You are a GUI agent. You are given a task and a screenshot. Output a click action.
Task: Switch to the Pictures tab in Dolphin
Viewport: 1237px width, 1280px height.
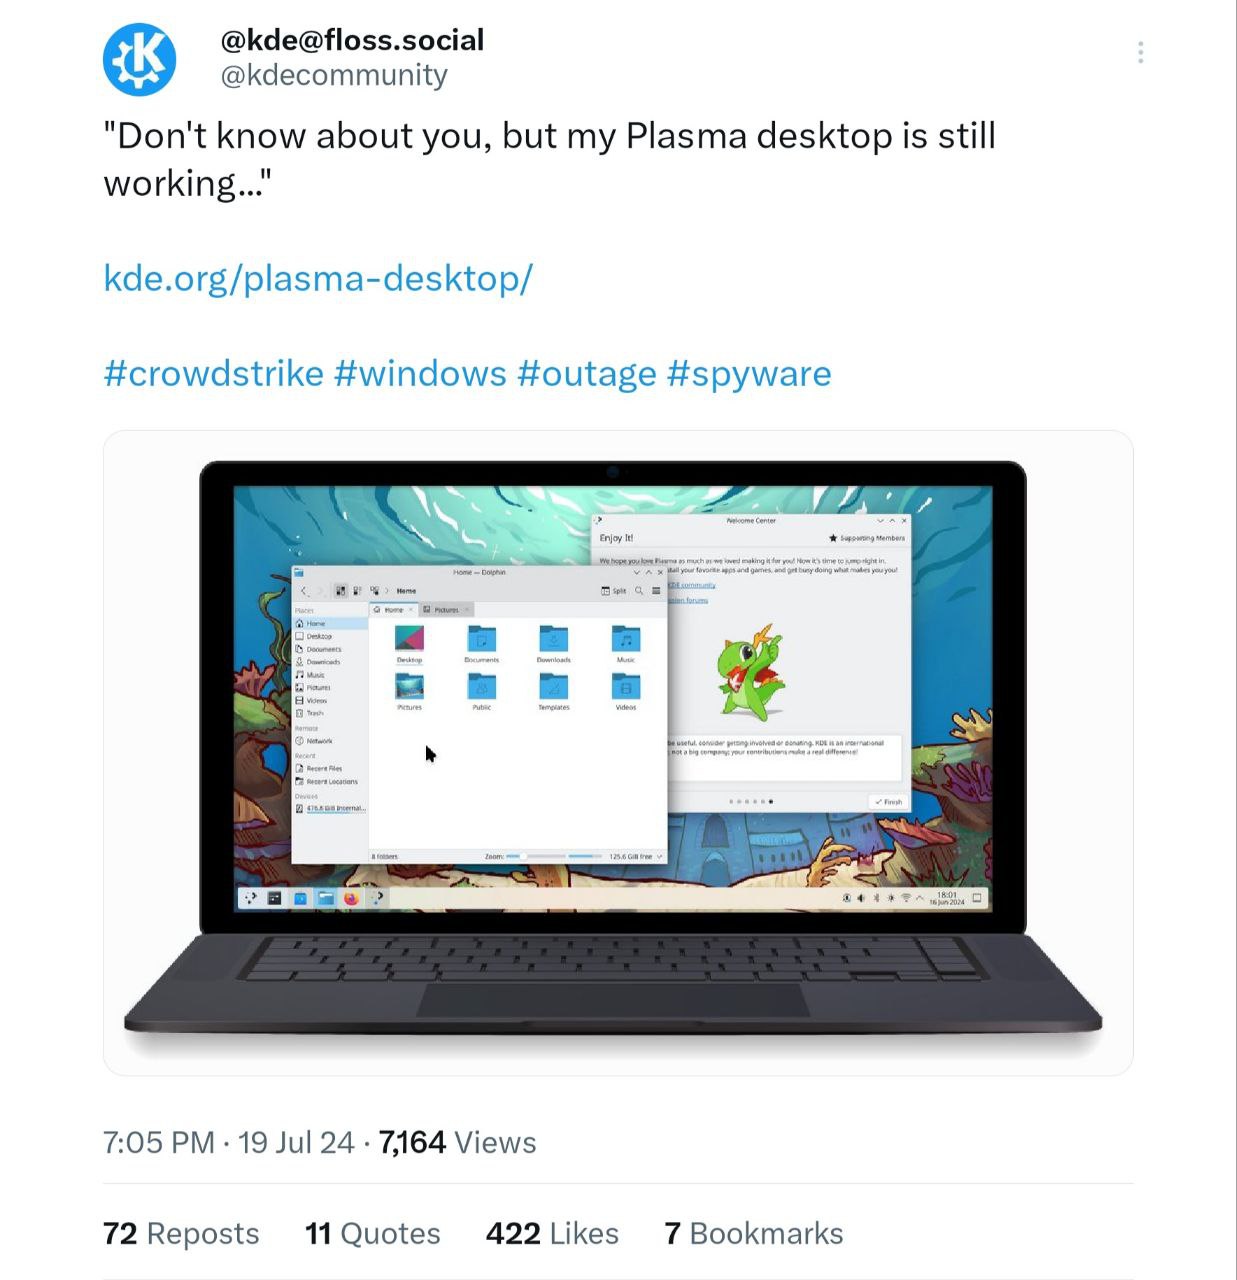pos(445,609)
